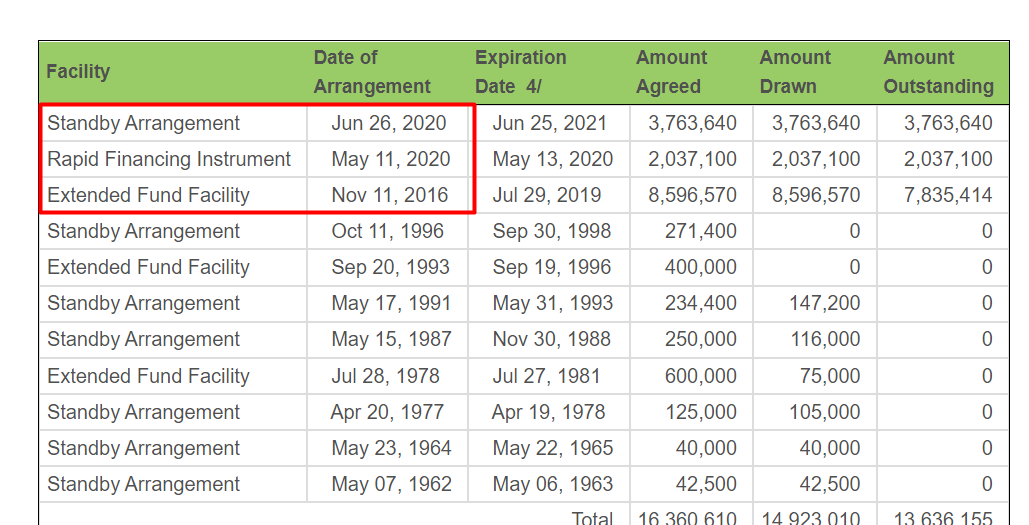
Task: Select the May 17, 1991 arrangement date
Action: pos(390,303)
